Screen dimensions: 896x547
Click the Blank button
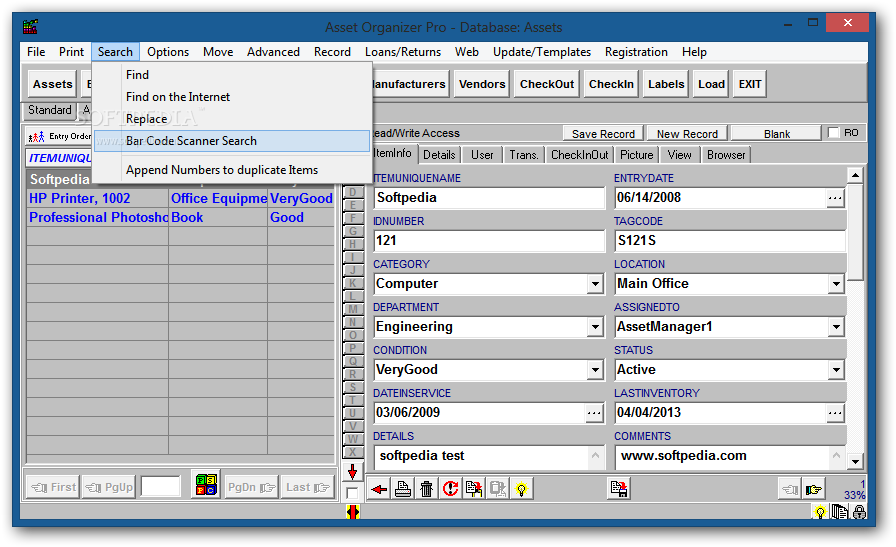pos(777,134)
